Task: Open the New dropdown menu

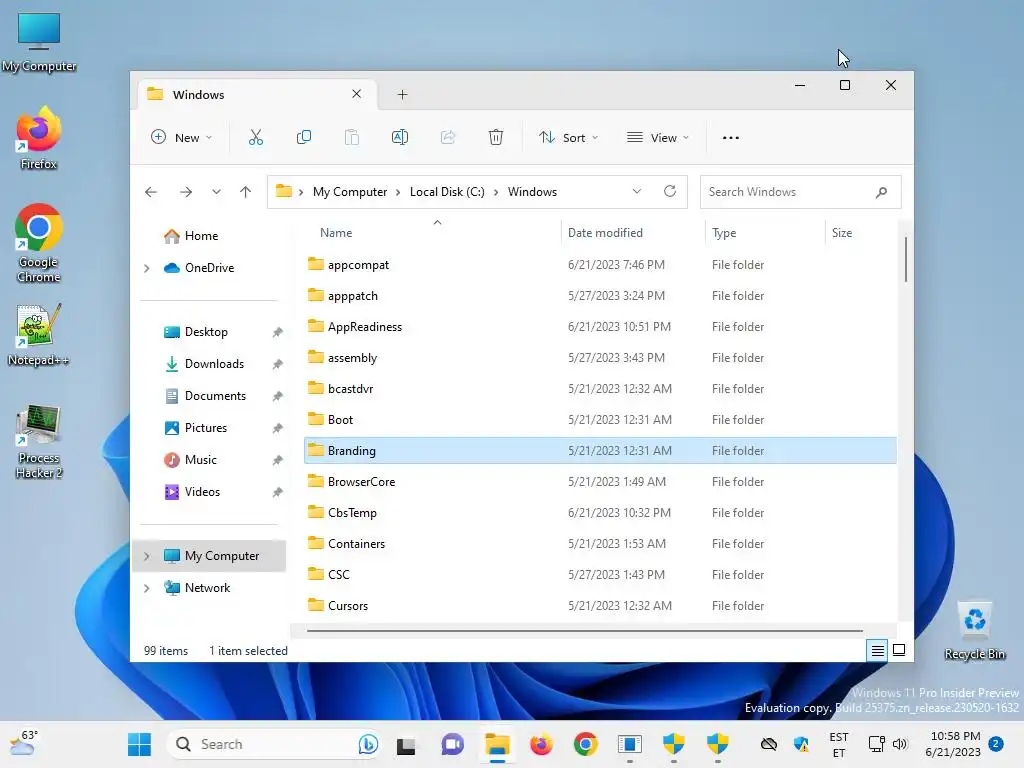Action: 182,137
